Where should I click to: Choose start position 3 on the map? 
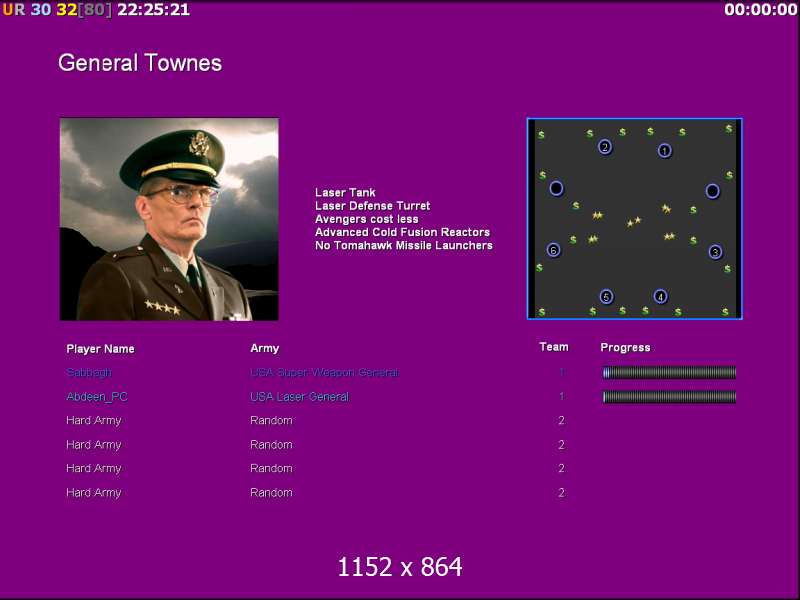tap(715, 252)
